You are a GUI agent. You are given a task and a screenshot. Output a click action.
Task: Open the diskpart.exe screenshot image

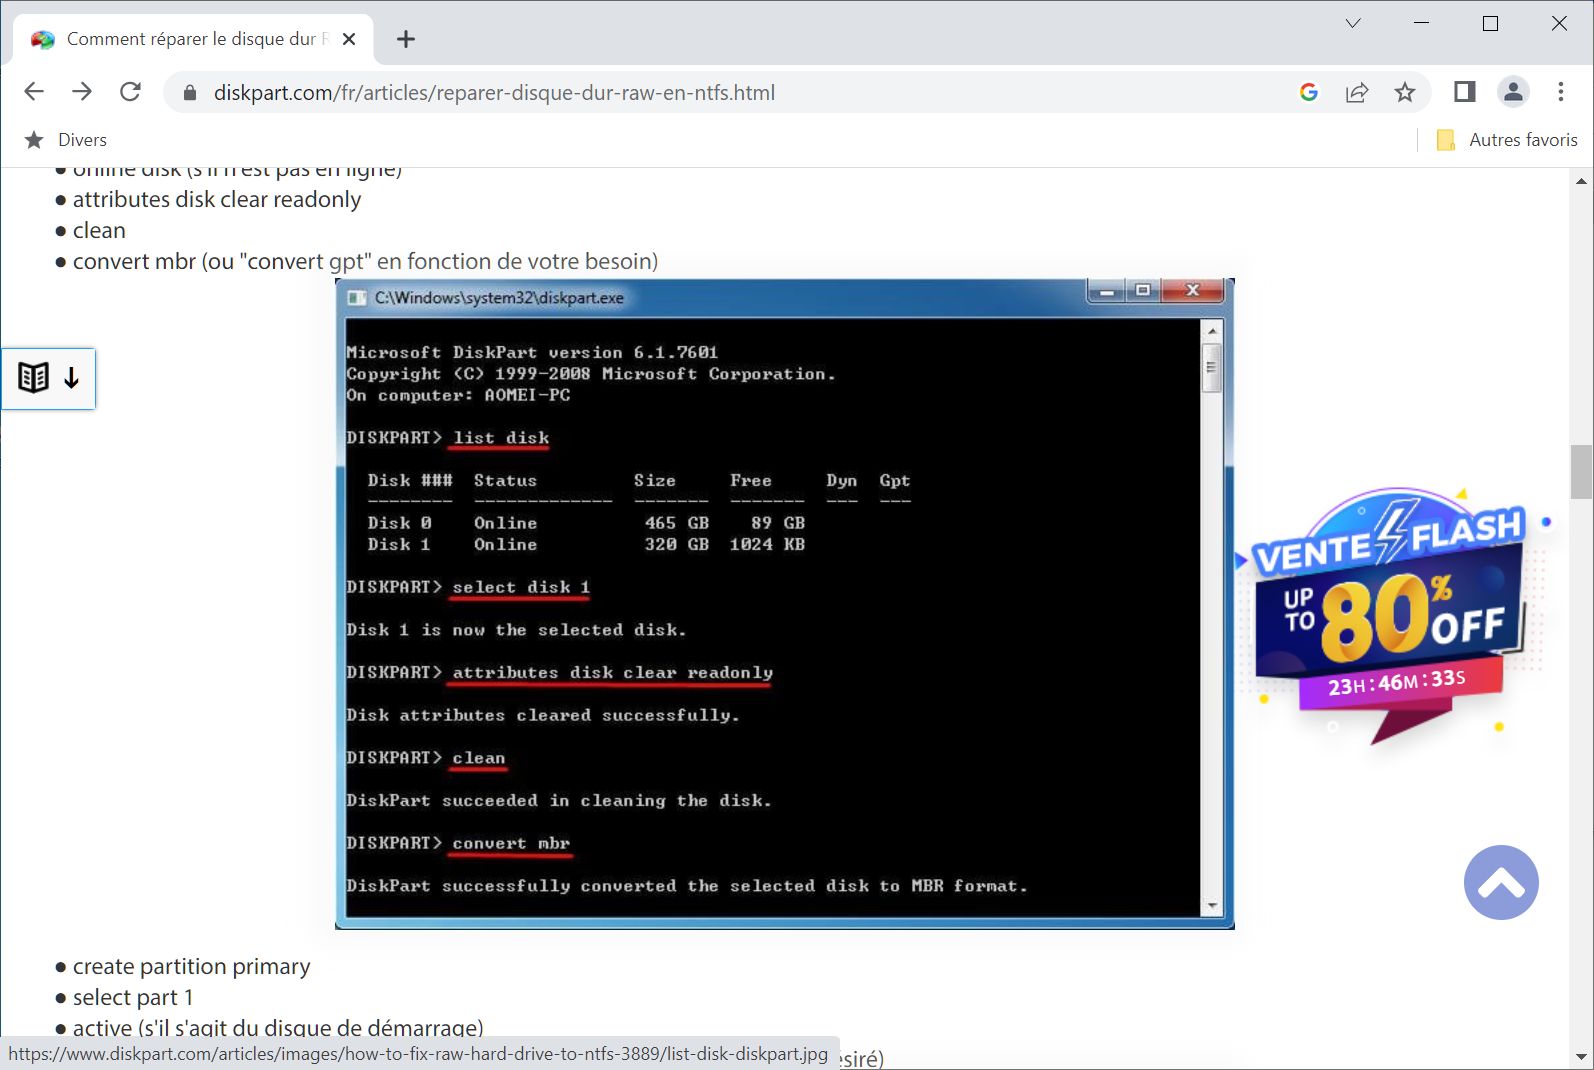pyautogui.click(x=784, y=604)
